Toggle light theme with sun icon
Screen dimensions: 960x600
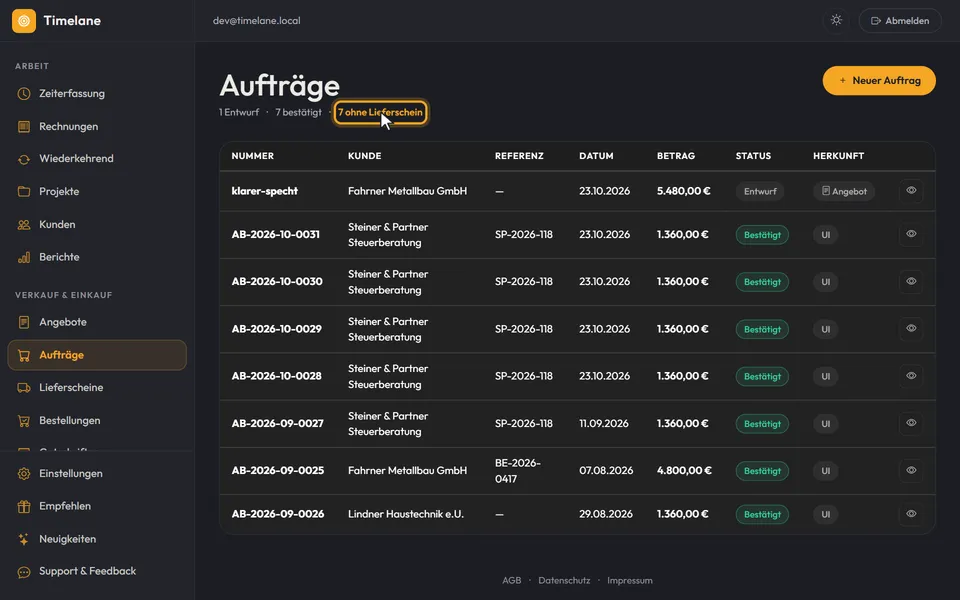(836, 20)
